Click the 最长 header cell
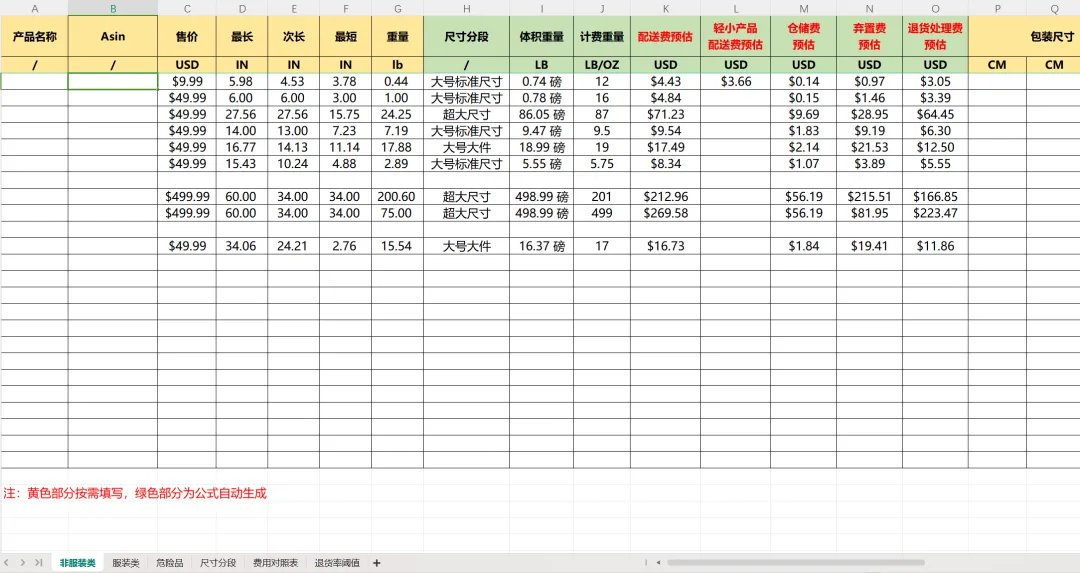 click(242, 37)
